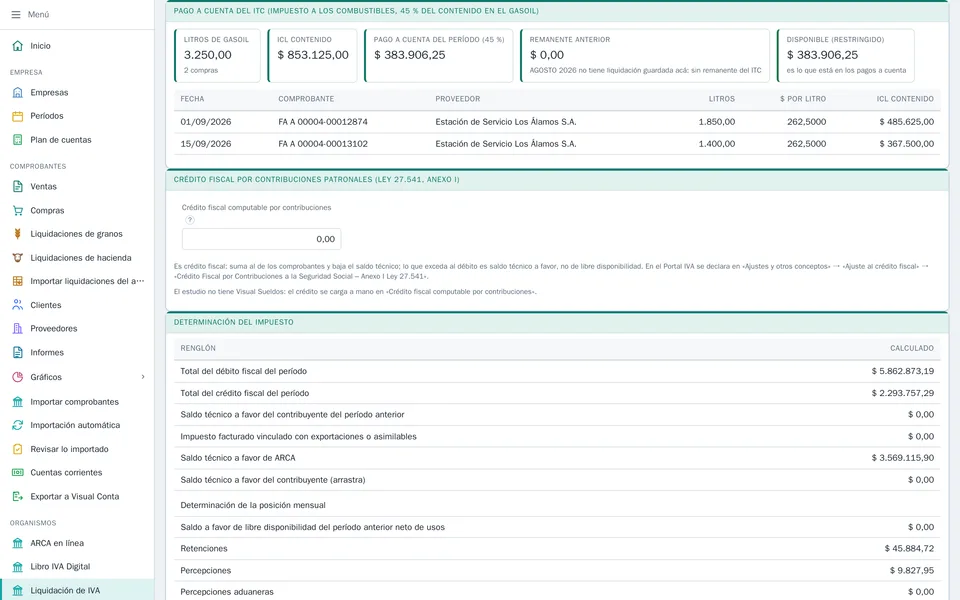The image size is (960, 600).
Task: Open Períodos calendar icon
Action: coord(18,116)
